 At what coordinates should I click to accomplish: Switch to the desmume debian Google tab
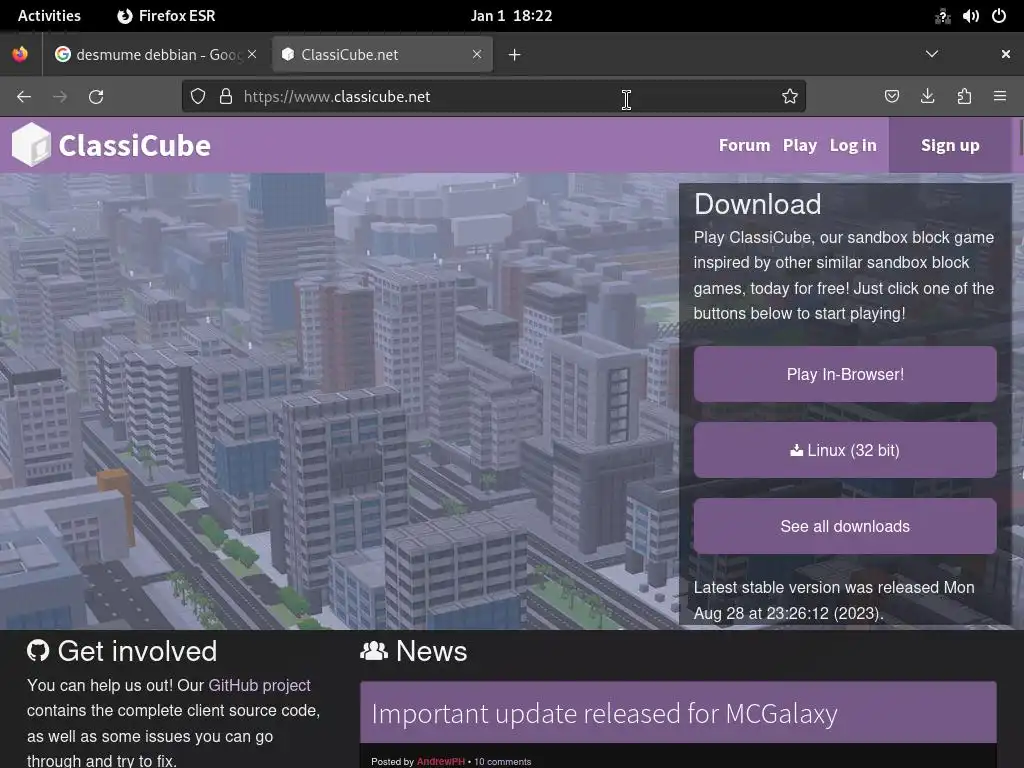155,54
